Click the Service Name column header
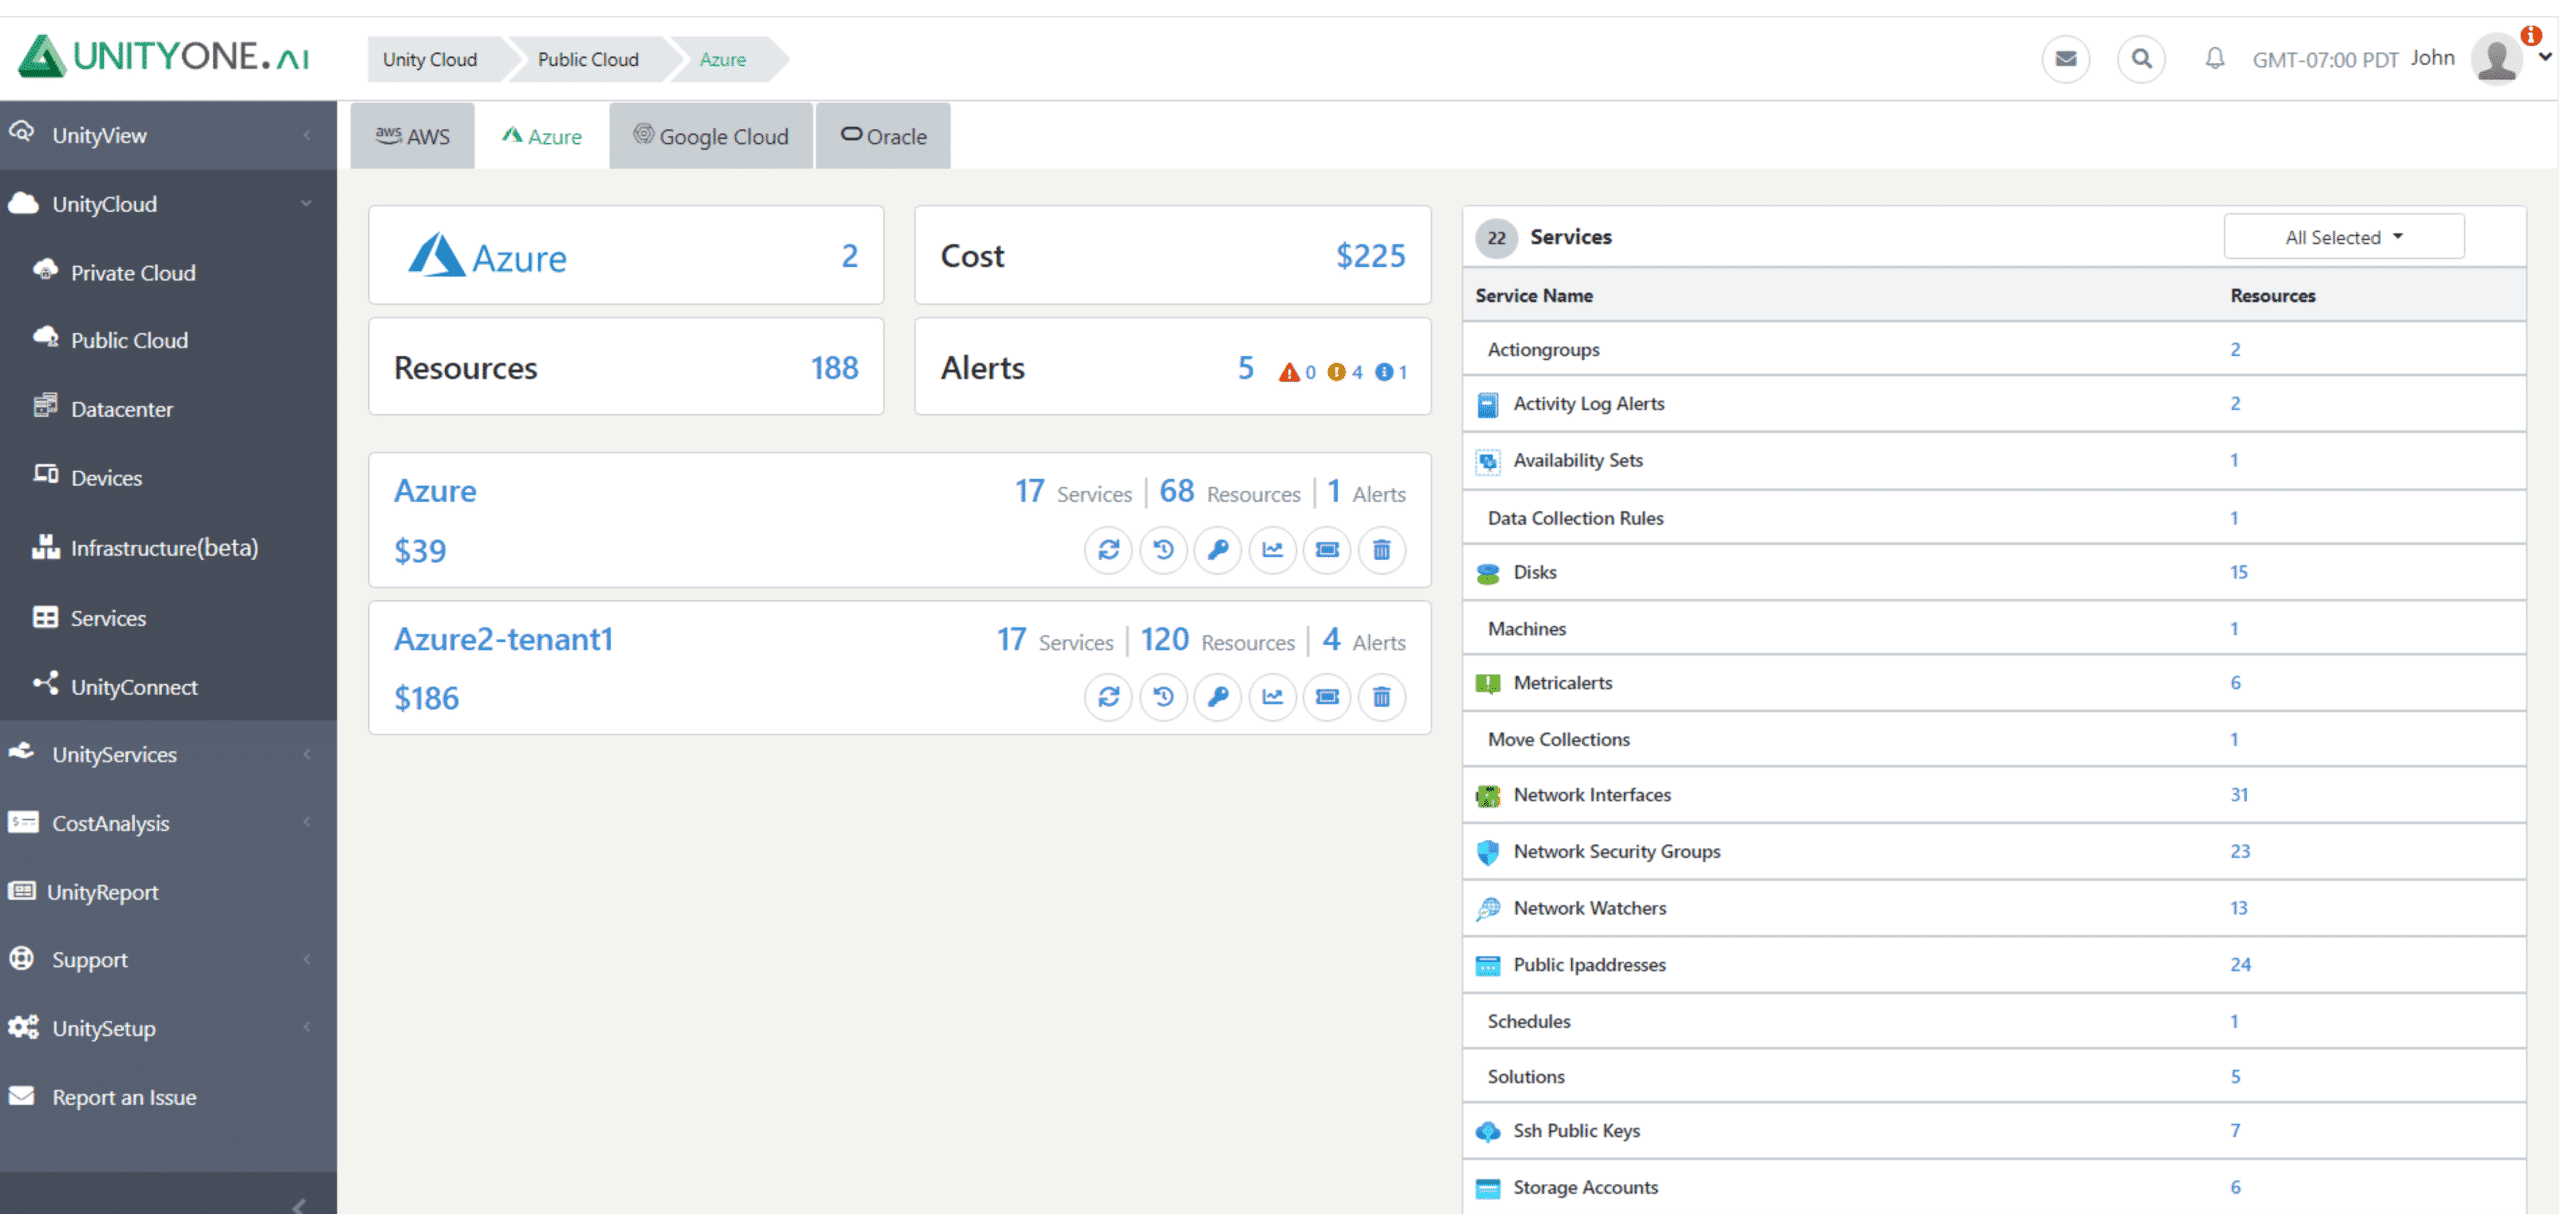2560x1231 pixels. (1534, 296)
